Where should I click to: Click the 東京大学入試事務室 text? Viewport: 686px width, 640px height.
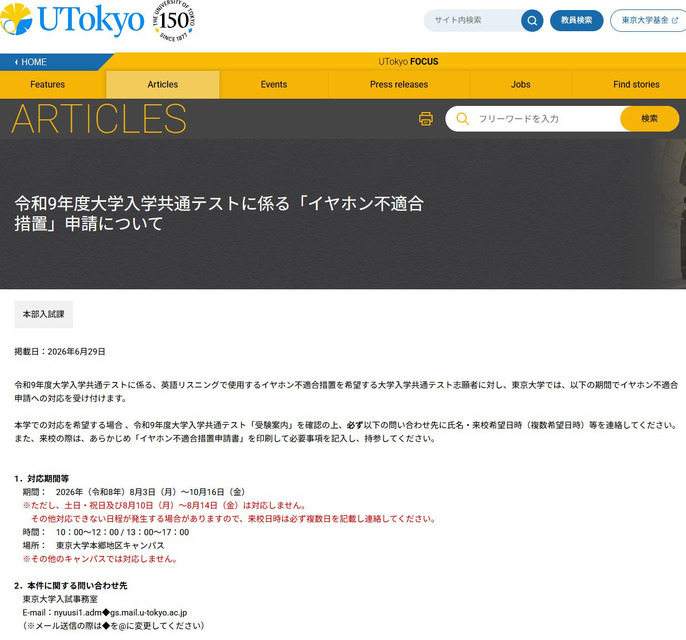[x=60, y=599]
